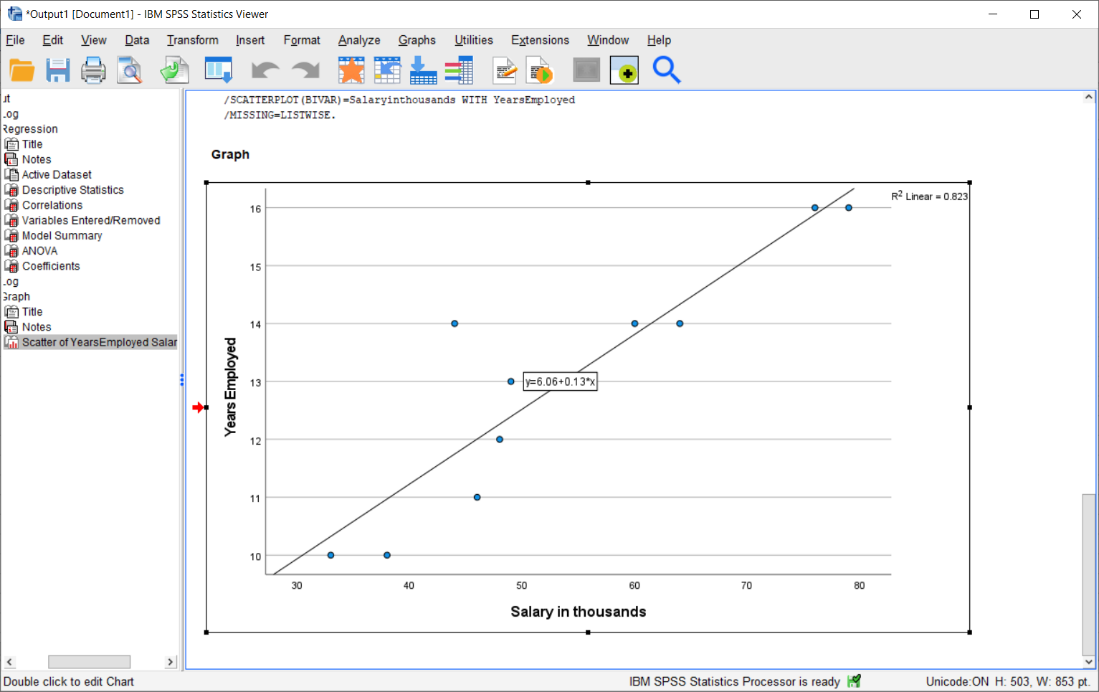Select Coefficients outline item

(50, 266)
